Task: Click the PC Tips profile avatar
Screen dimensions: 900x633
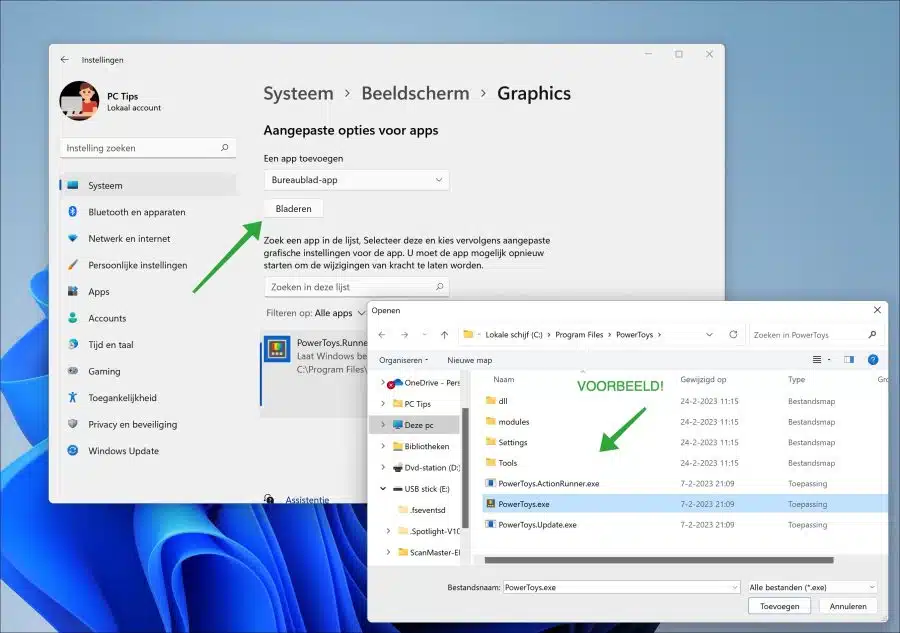Action: click(79, 100)
